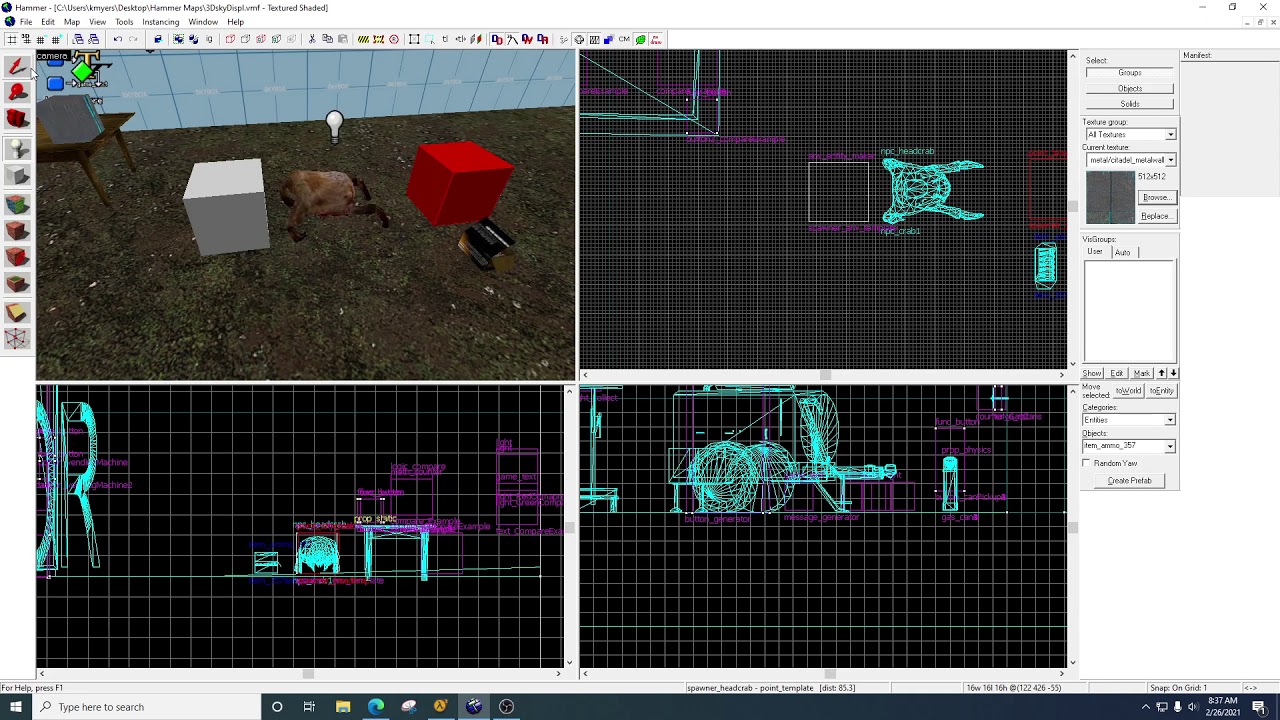The height and width of the screenshot is (720, 1280).
Task: Click the Browse texture button
Action: pos(1157,198)
